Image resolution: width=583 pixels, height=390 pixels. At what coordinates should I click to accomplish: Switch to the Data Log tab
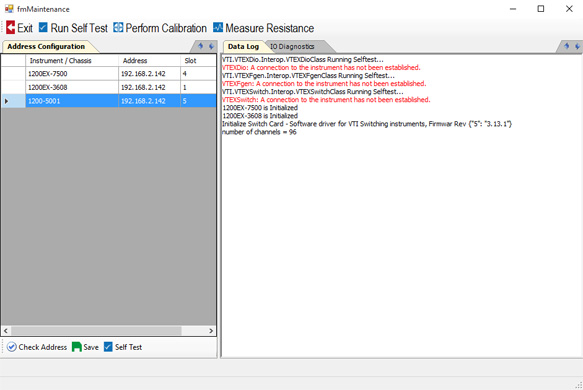coord(243,46)
